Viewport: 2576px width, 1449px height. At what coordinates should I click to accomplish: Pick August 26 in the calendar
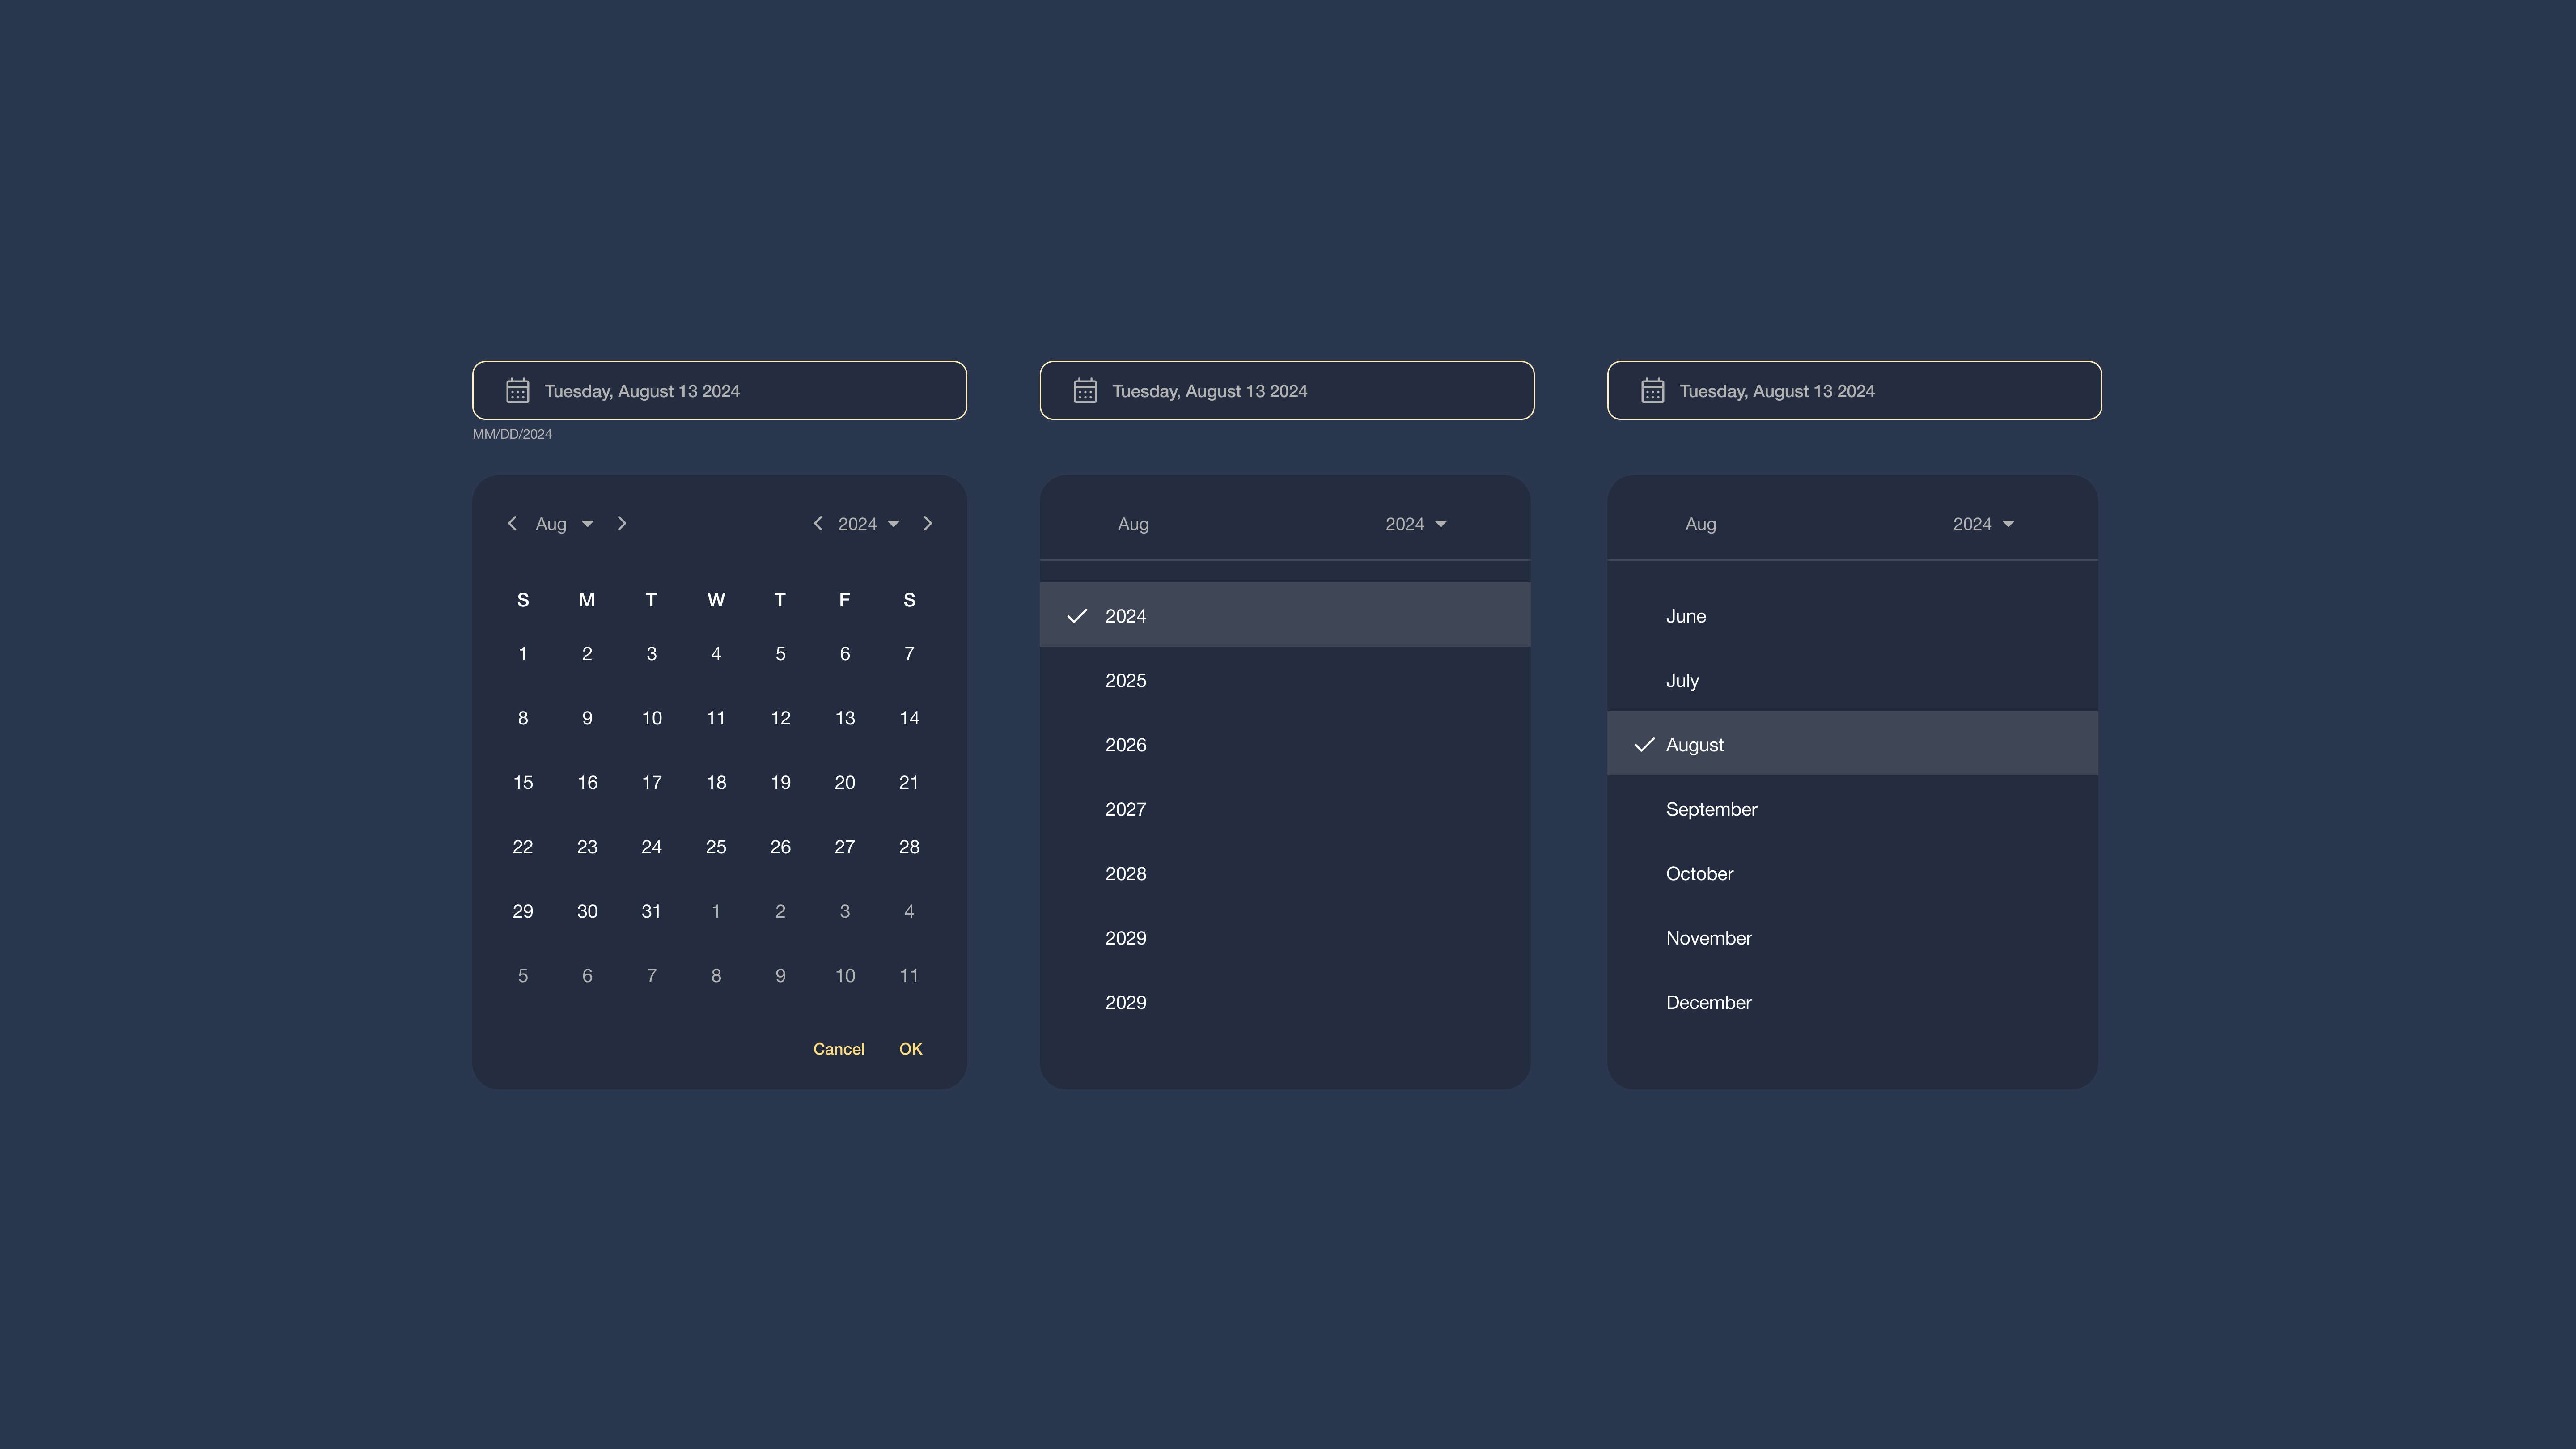pyautogui.click(x=781, y=847)
